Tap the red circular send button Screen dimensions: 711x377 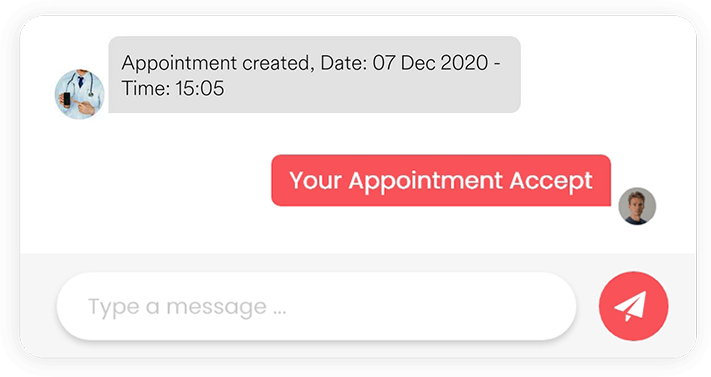pyautogui.click(x=633, y=306)
